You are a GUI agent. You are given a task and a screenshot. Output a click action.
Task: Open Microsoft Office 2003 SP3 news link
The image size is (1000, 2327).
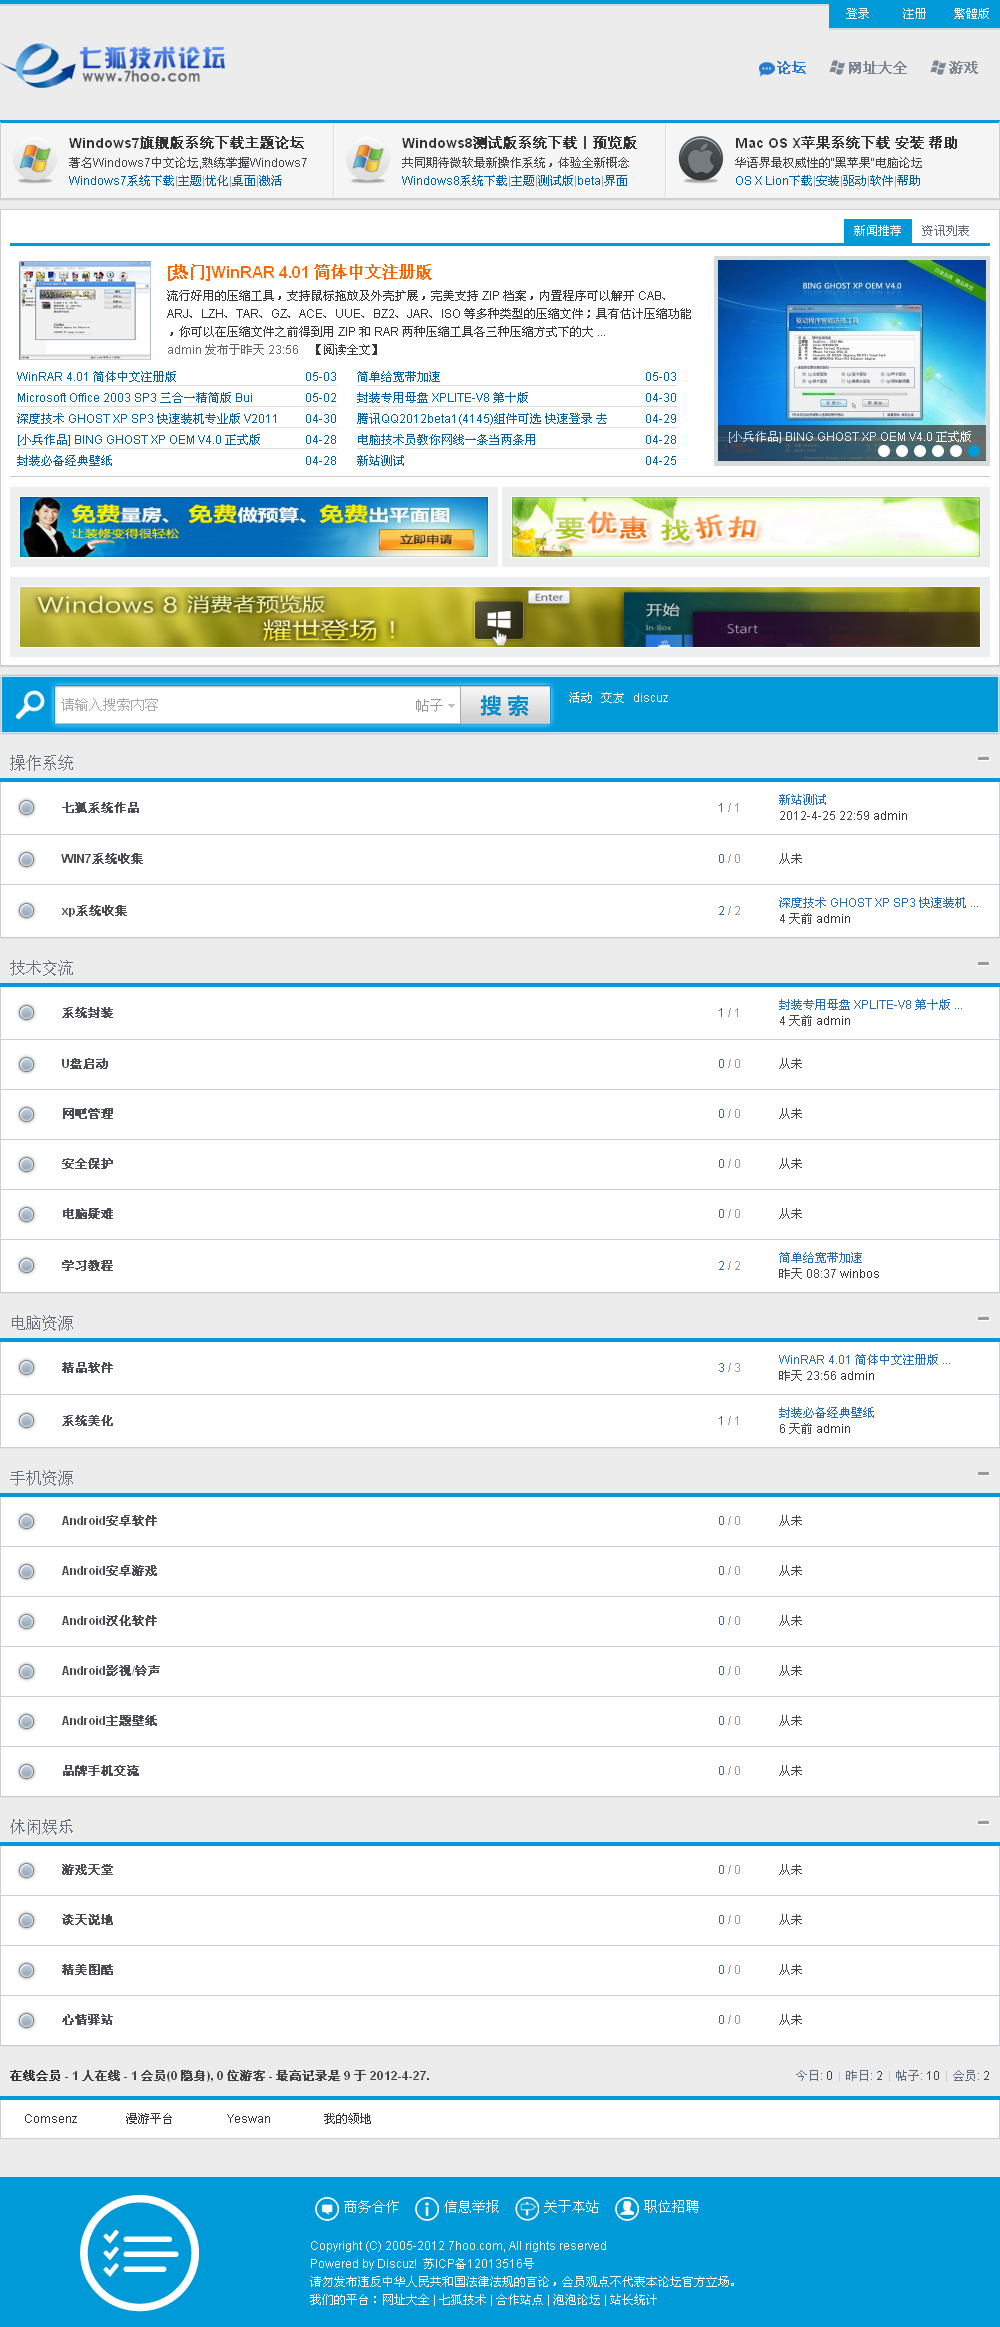coord(135,398)
